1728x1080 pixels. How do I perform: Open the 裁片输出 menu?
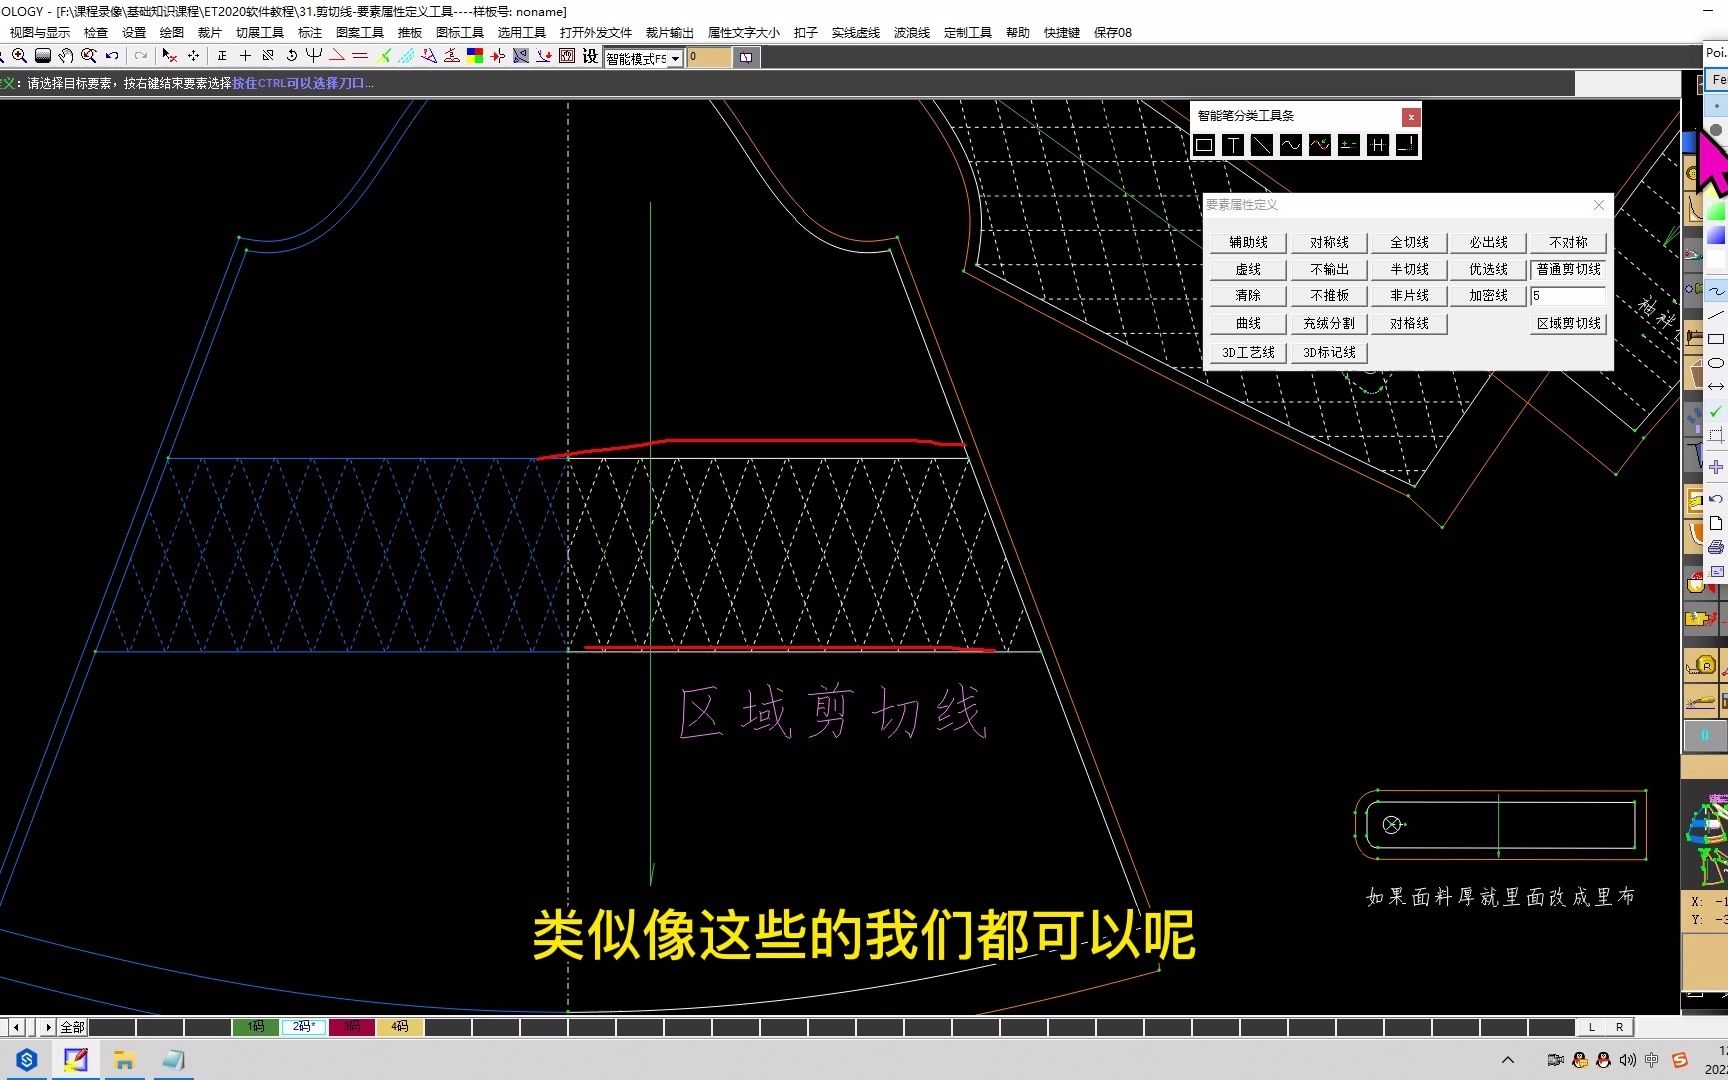click(x=670, y=33)
